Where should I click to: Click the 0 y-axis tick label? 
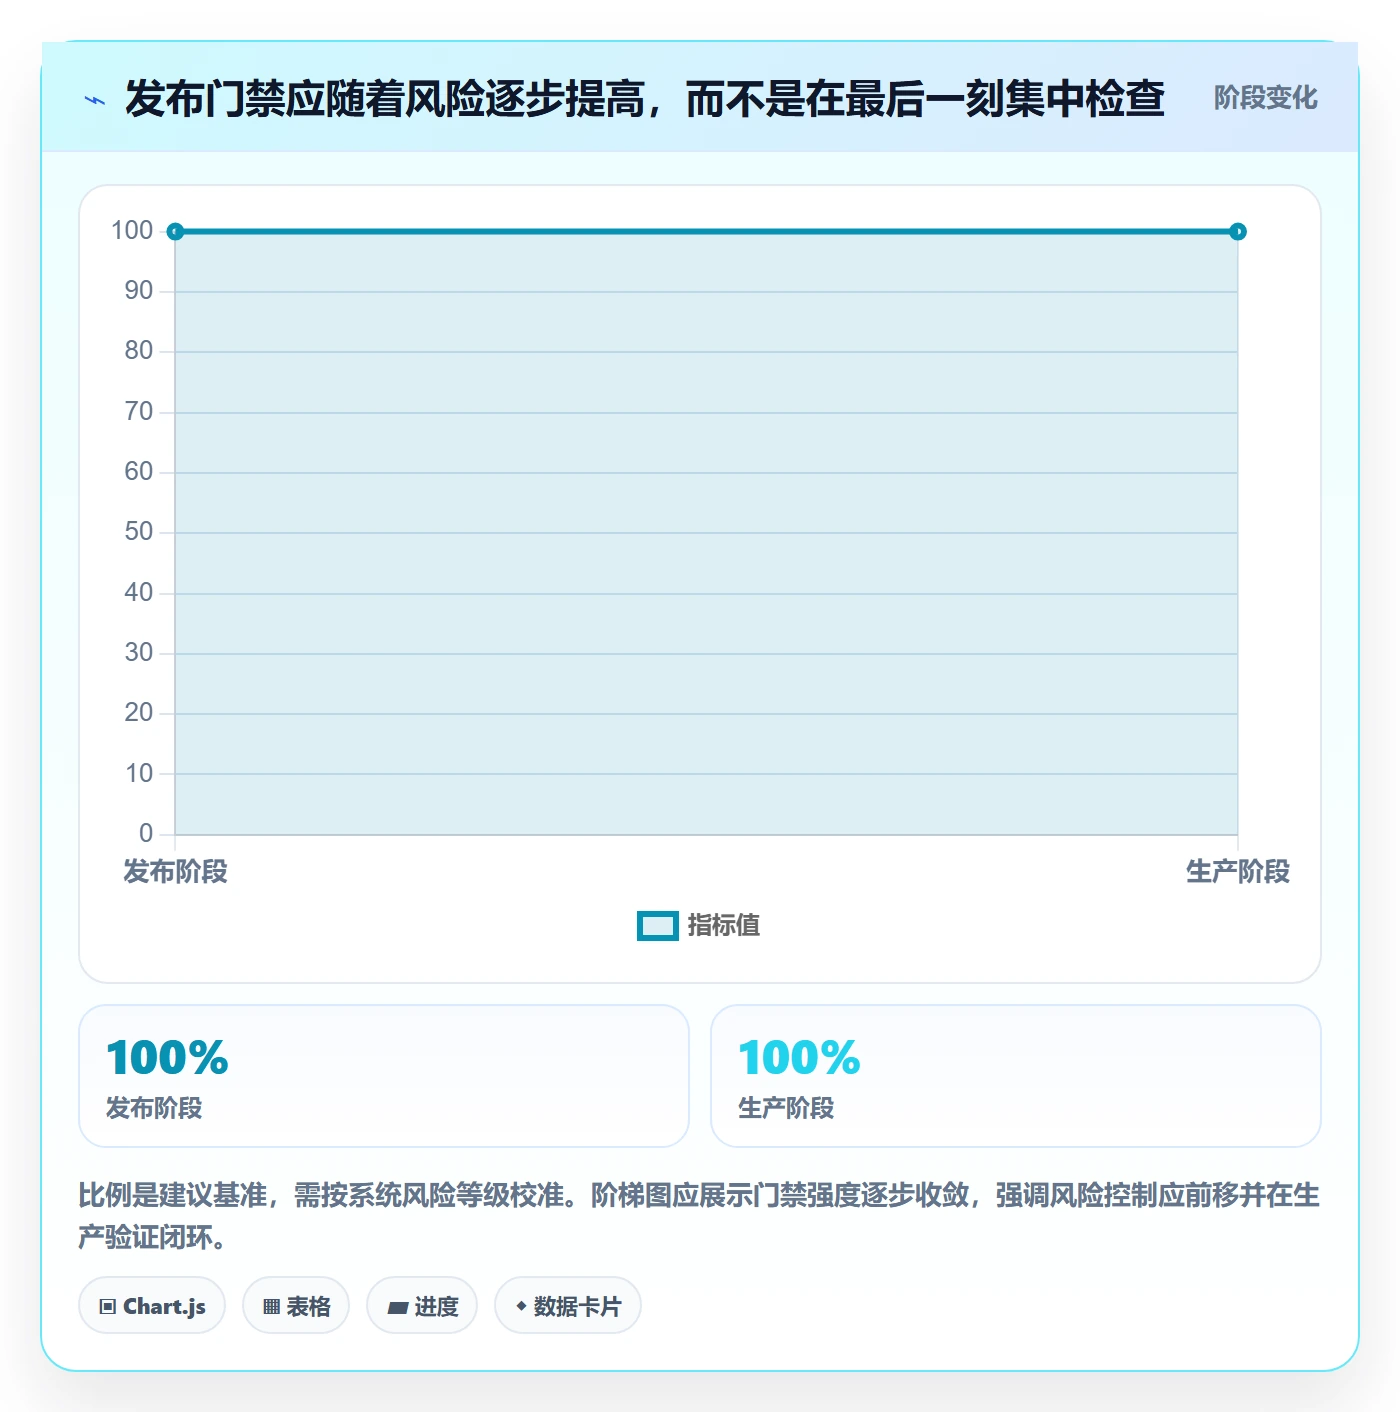tap(146, 834)
